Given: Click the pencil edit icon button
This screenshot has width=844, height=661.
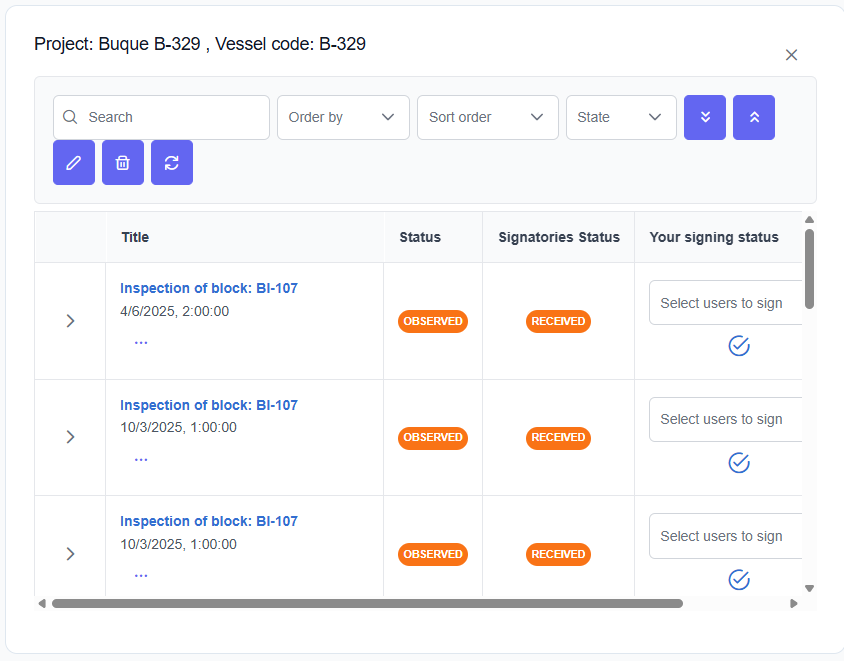Looking at the screenshot, I should point(74,163).
